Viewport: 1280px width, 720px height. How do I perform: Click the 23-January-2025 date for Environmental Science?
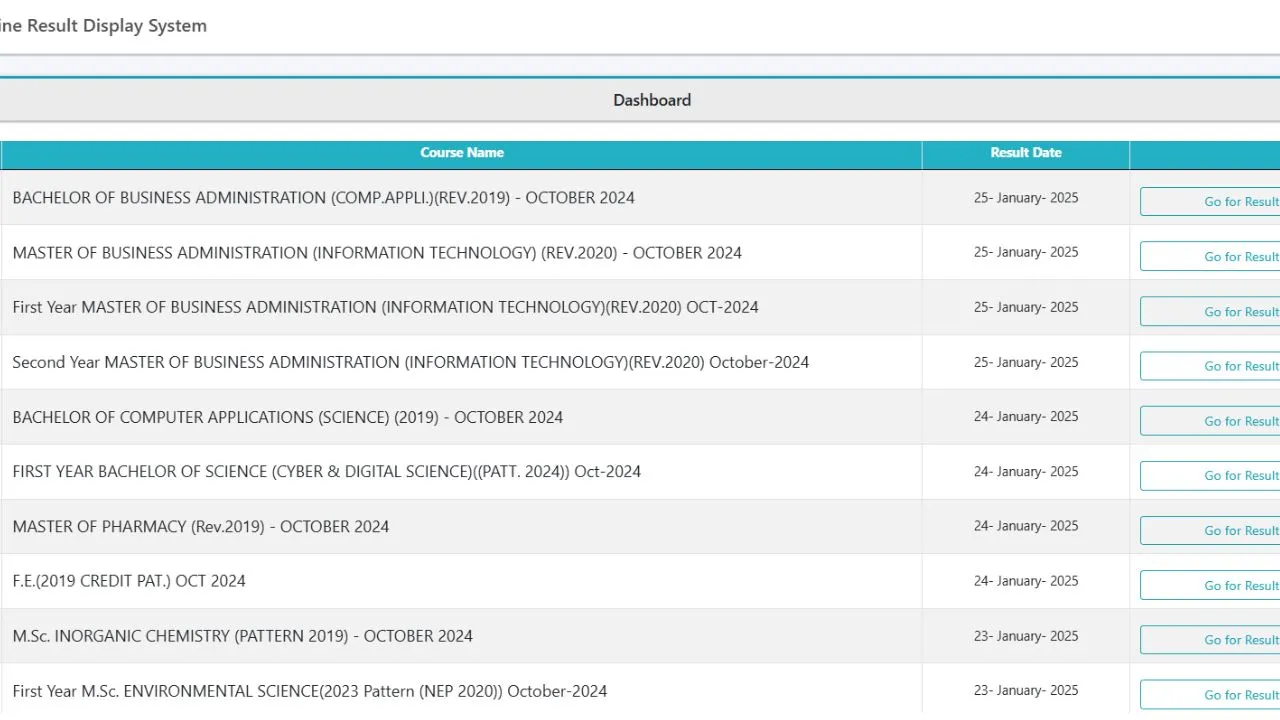tap(1026, 690)
